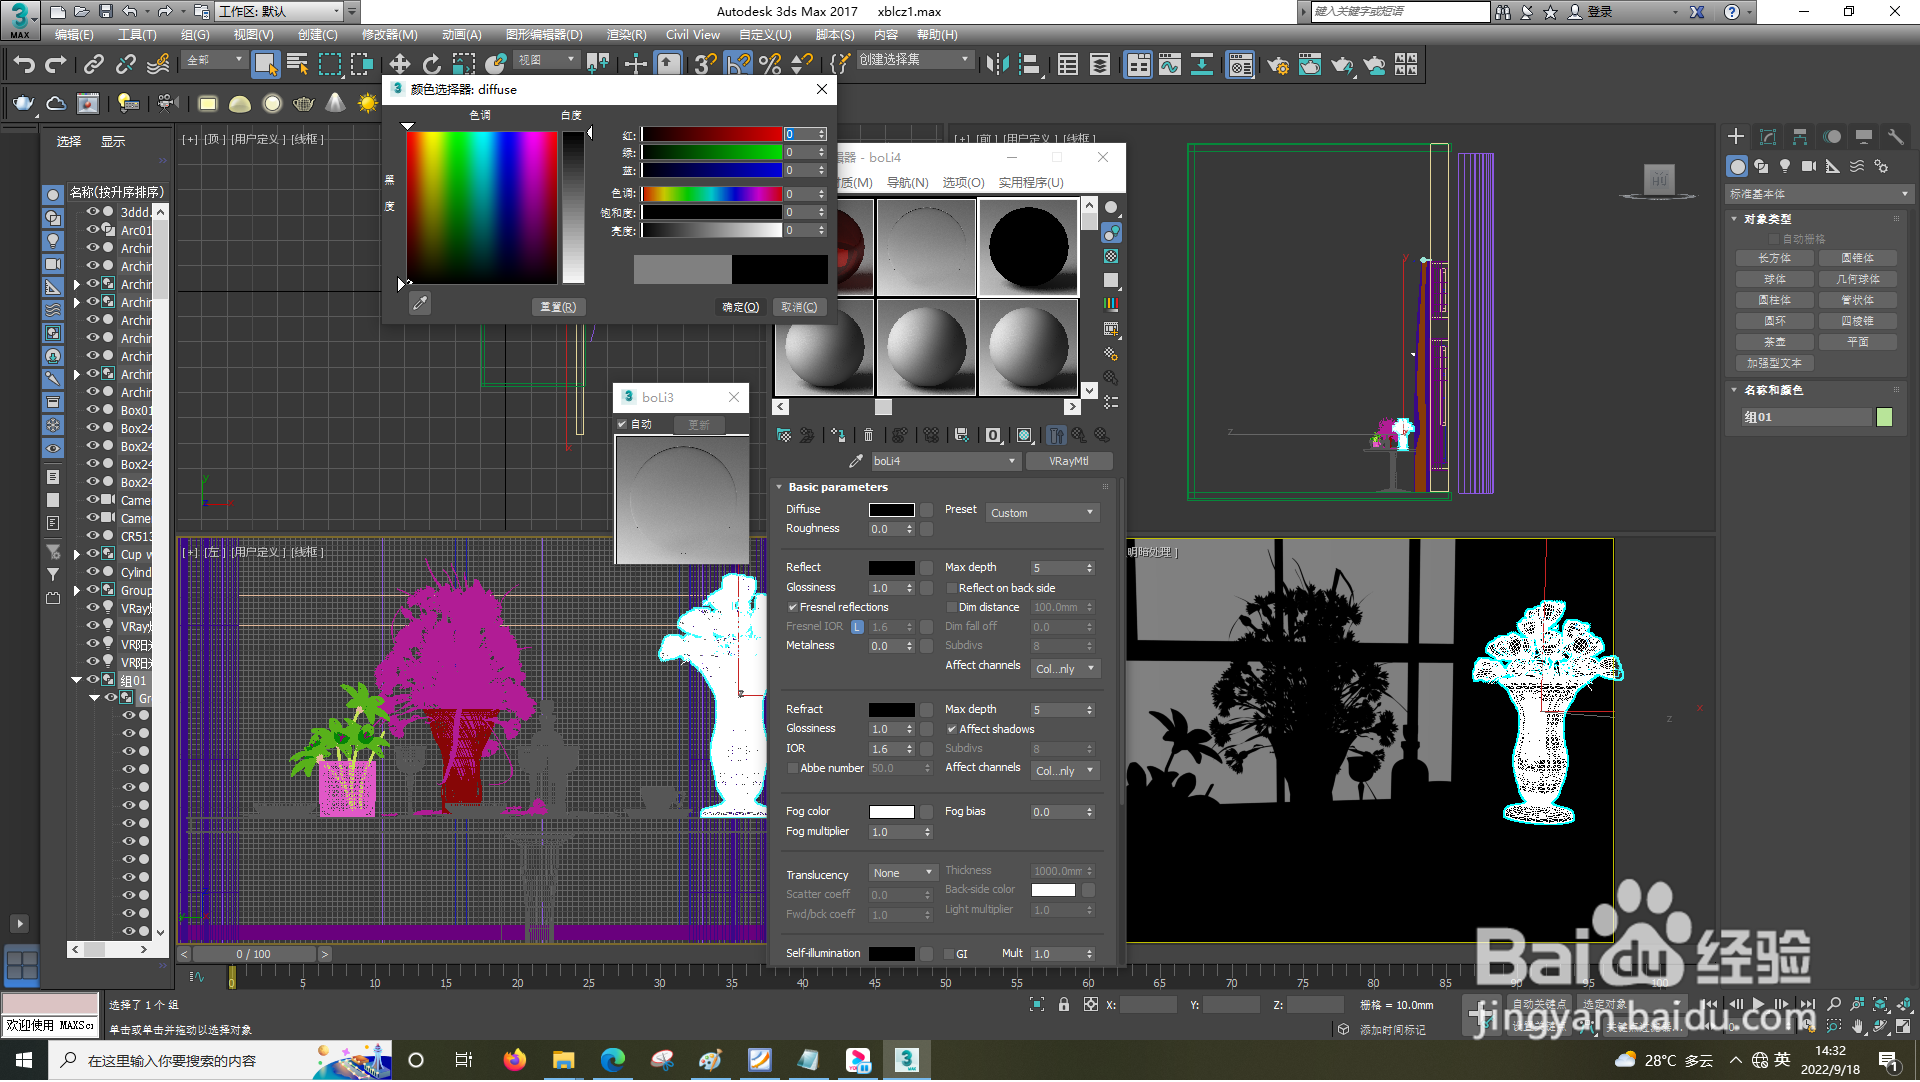The height and width of the screenshot is (1082, 1920).
Task: Create a 长方体 box primitive
Action: click(x=1775, y=259)
